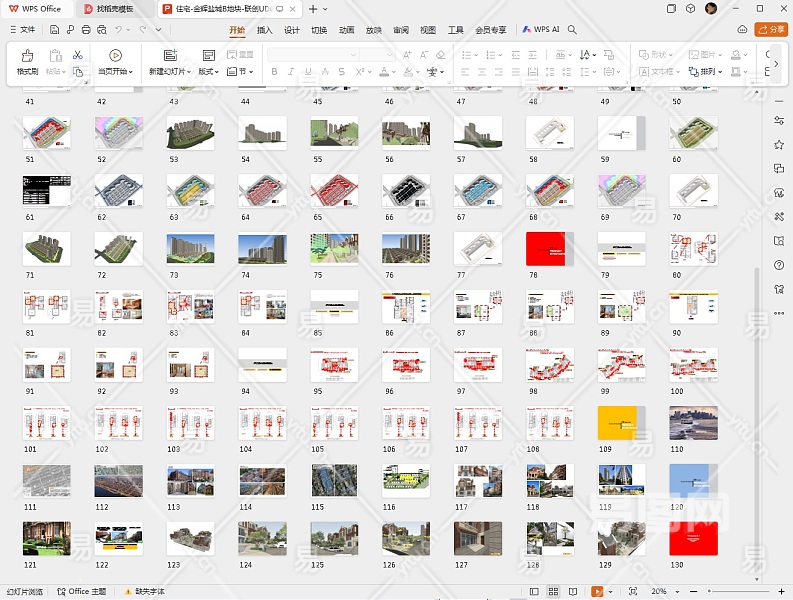Switch to the Design (设计) ribbon tab

point(291,30)
